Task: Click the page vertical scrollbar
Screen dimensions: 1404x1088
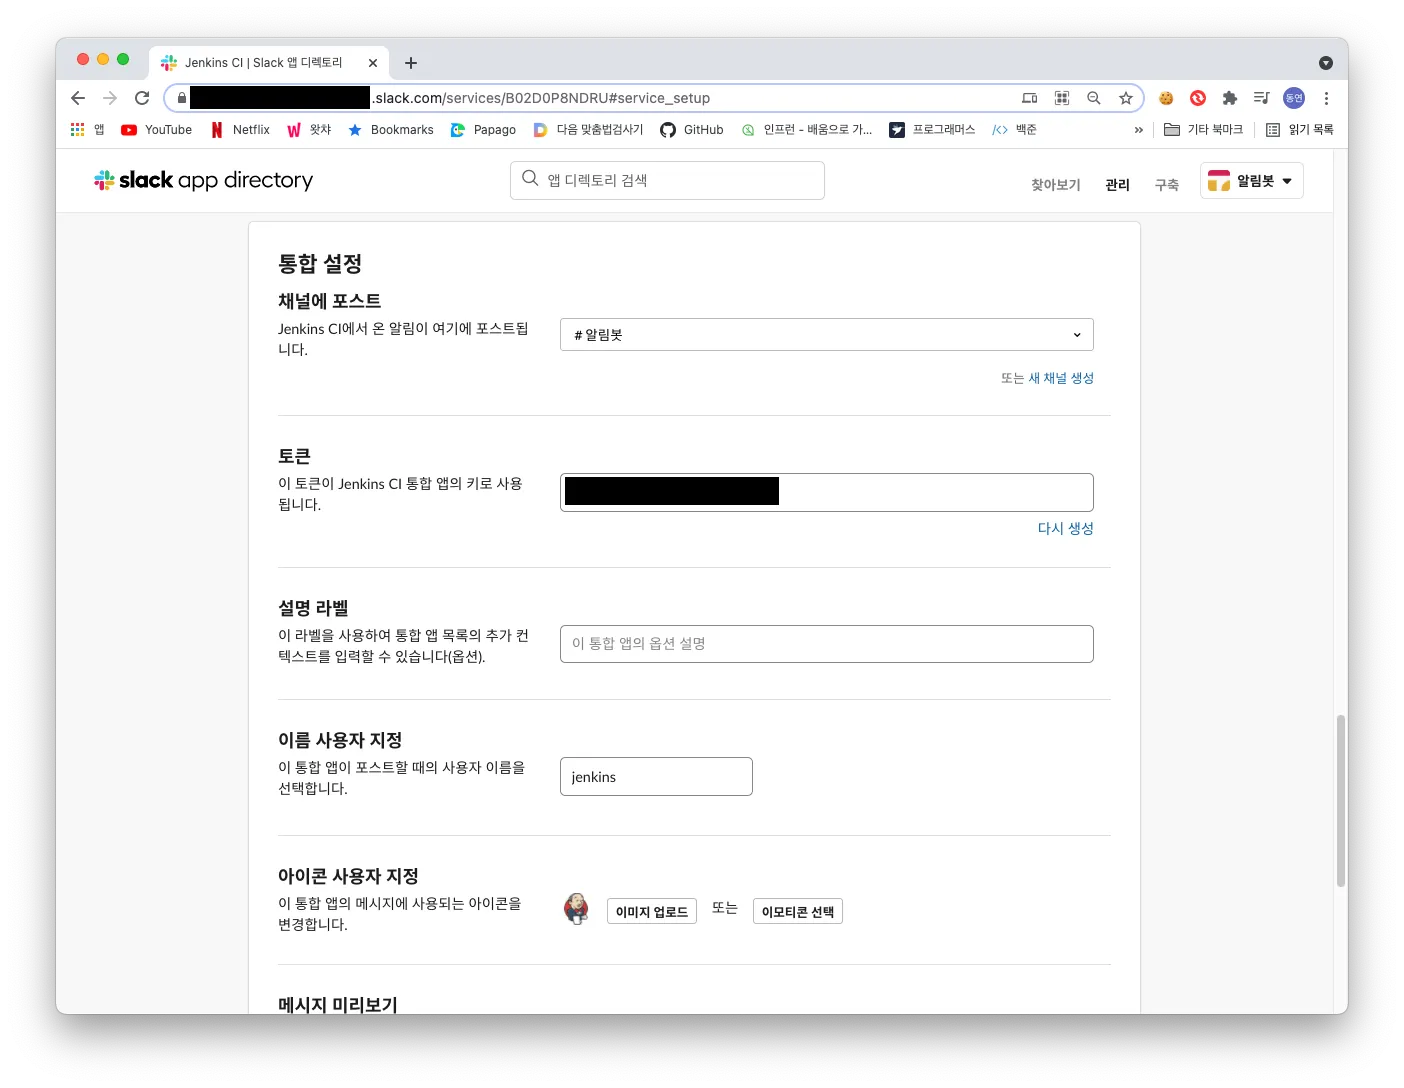Action: (x=1341, y=800)
